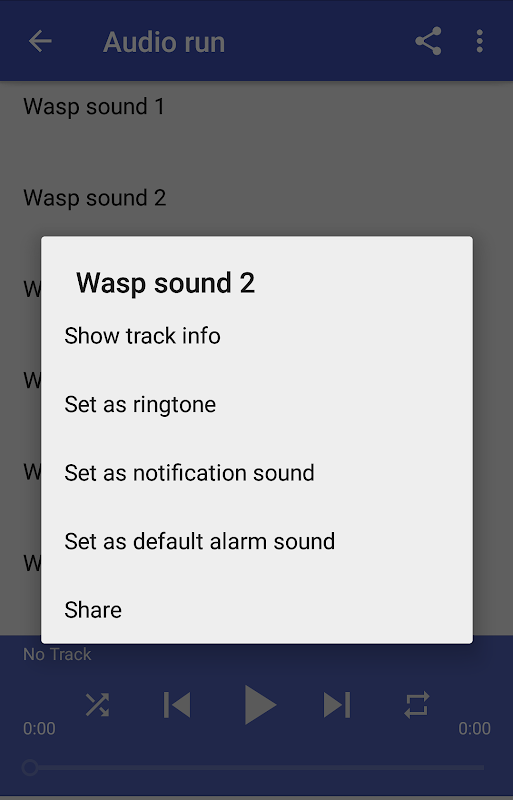Skip to the next track
This screenshot has width=513, height=800.
(337, 705)
